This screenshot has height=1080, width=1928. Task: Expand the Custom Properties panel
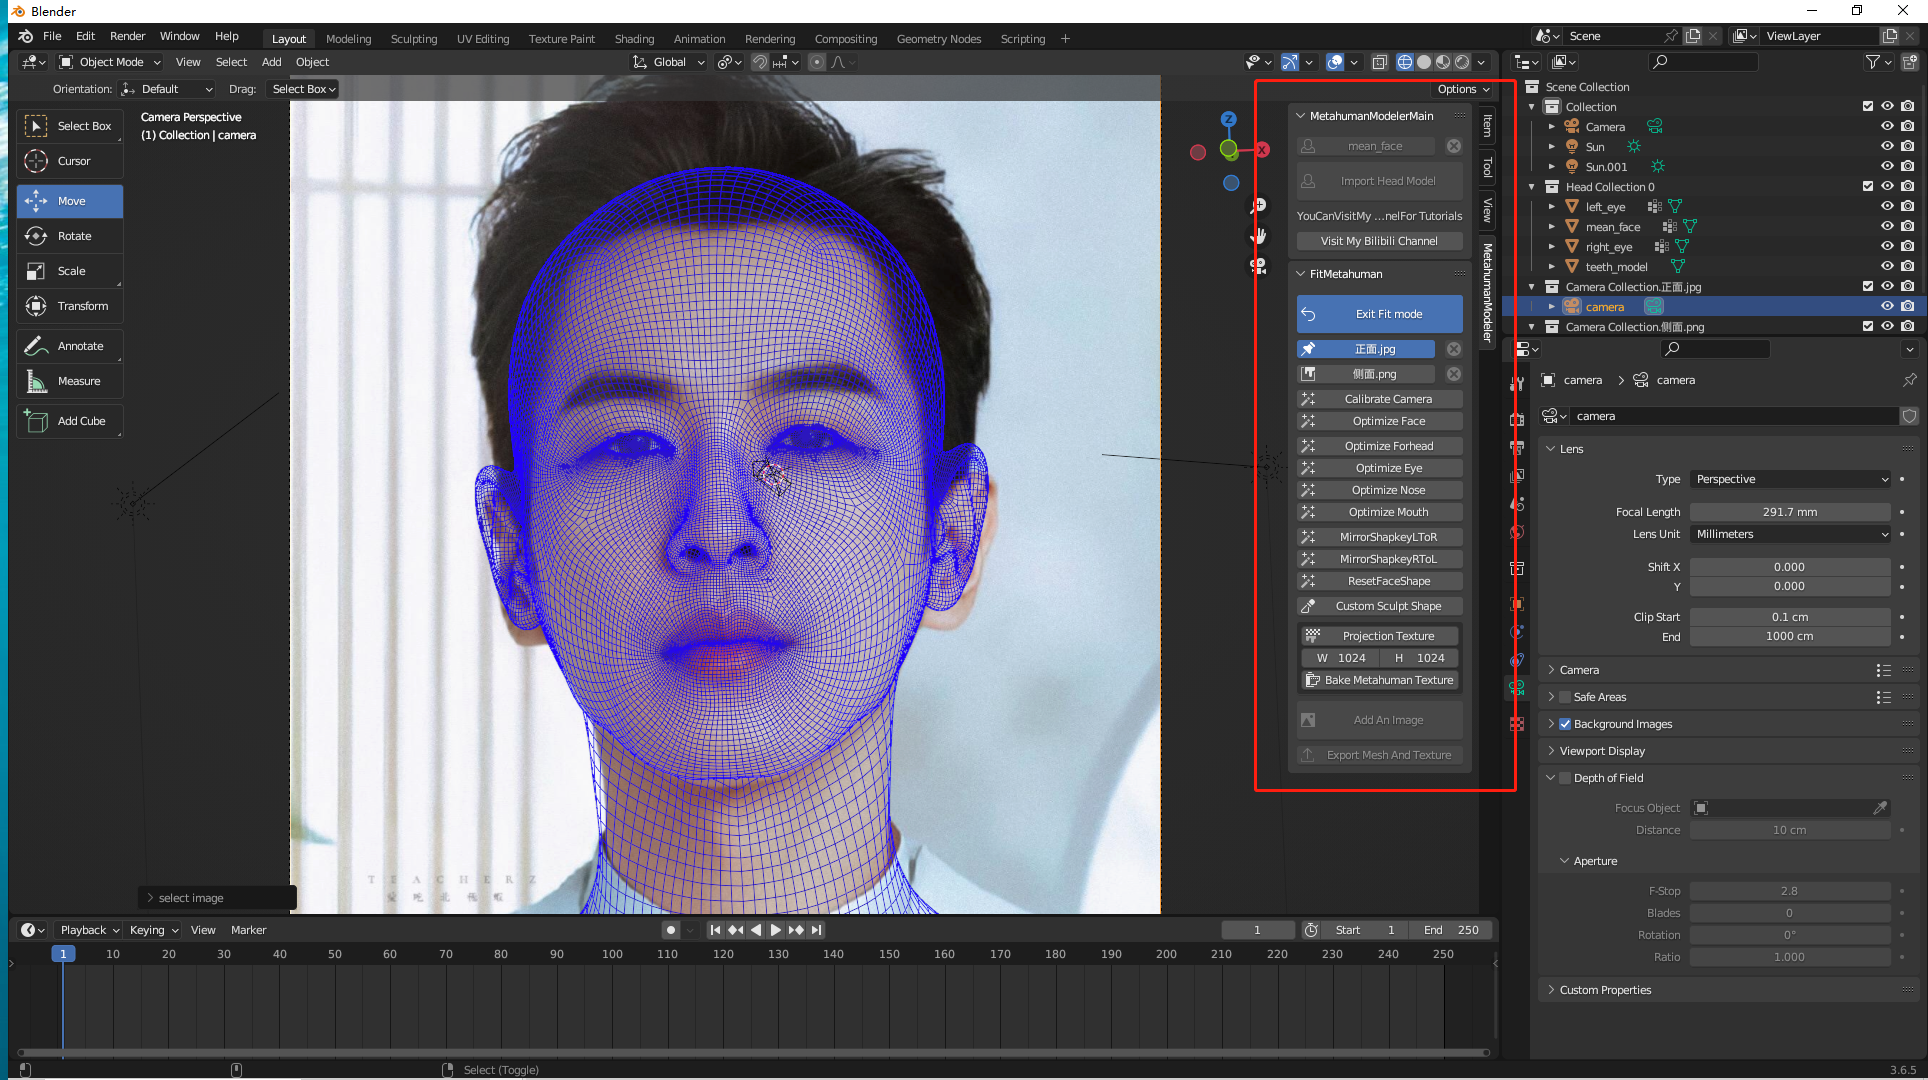1605,990
